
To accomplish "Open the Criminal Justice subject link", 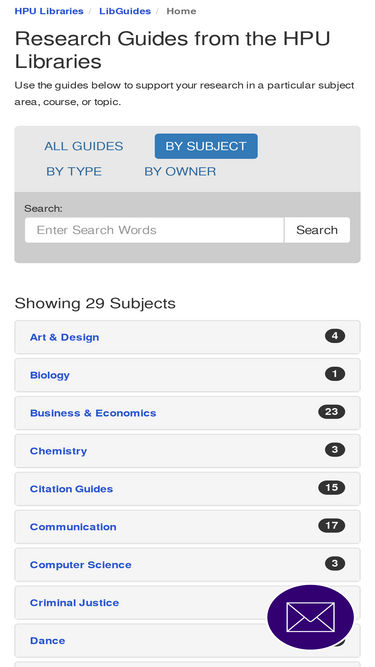I will 74,603.
